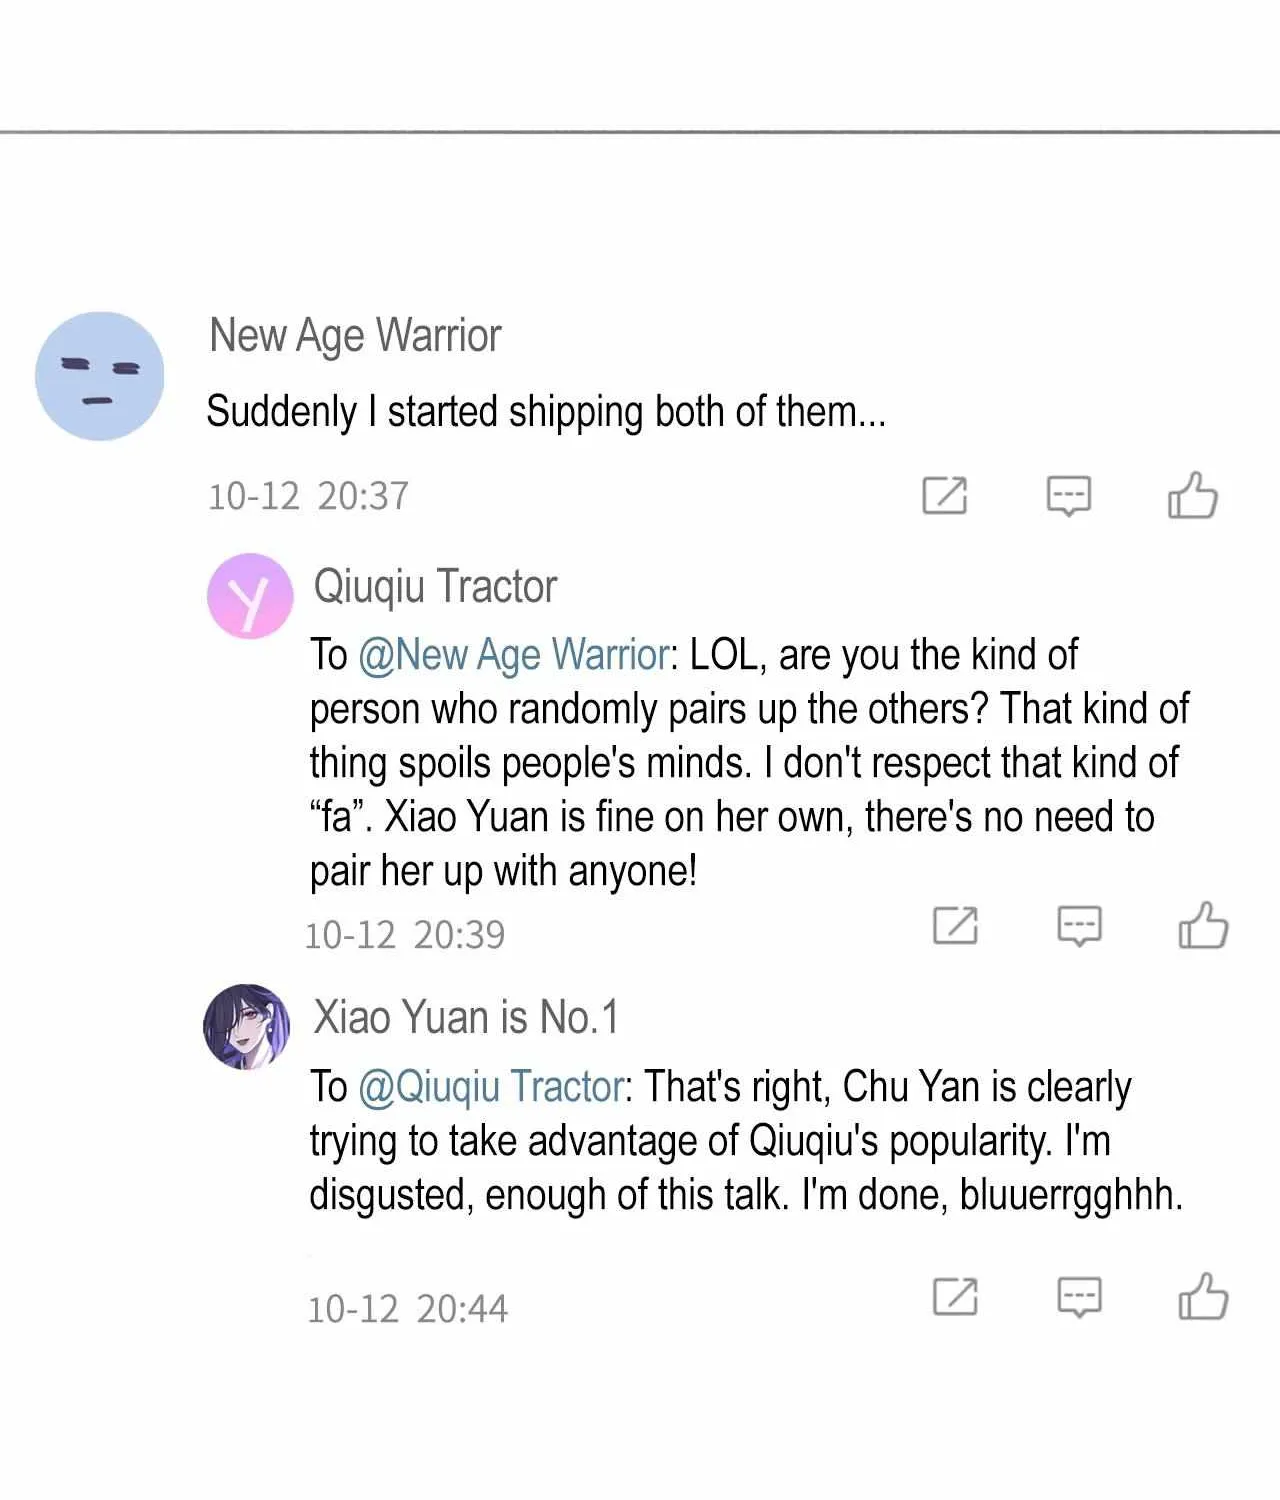Open New Age Warrior's avatar
This screenshot has height=1500, width=1280.
(x=99, y=376)
